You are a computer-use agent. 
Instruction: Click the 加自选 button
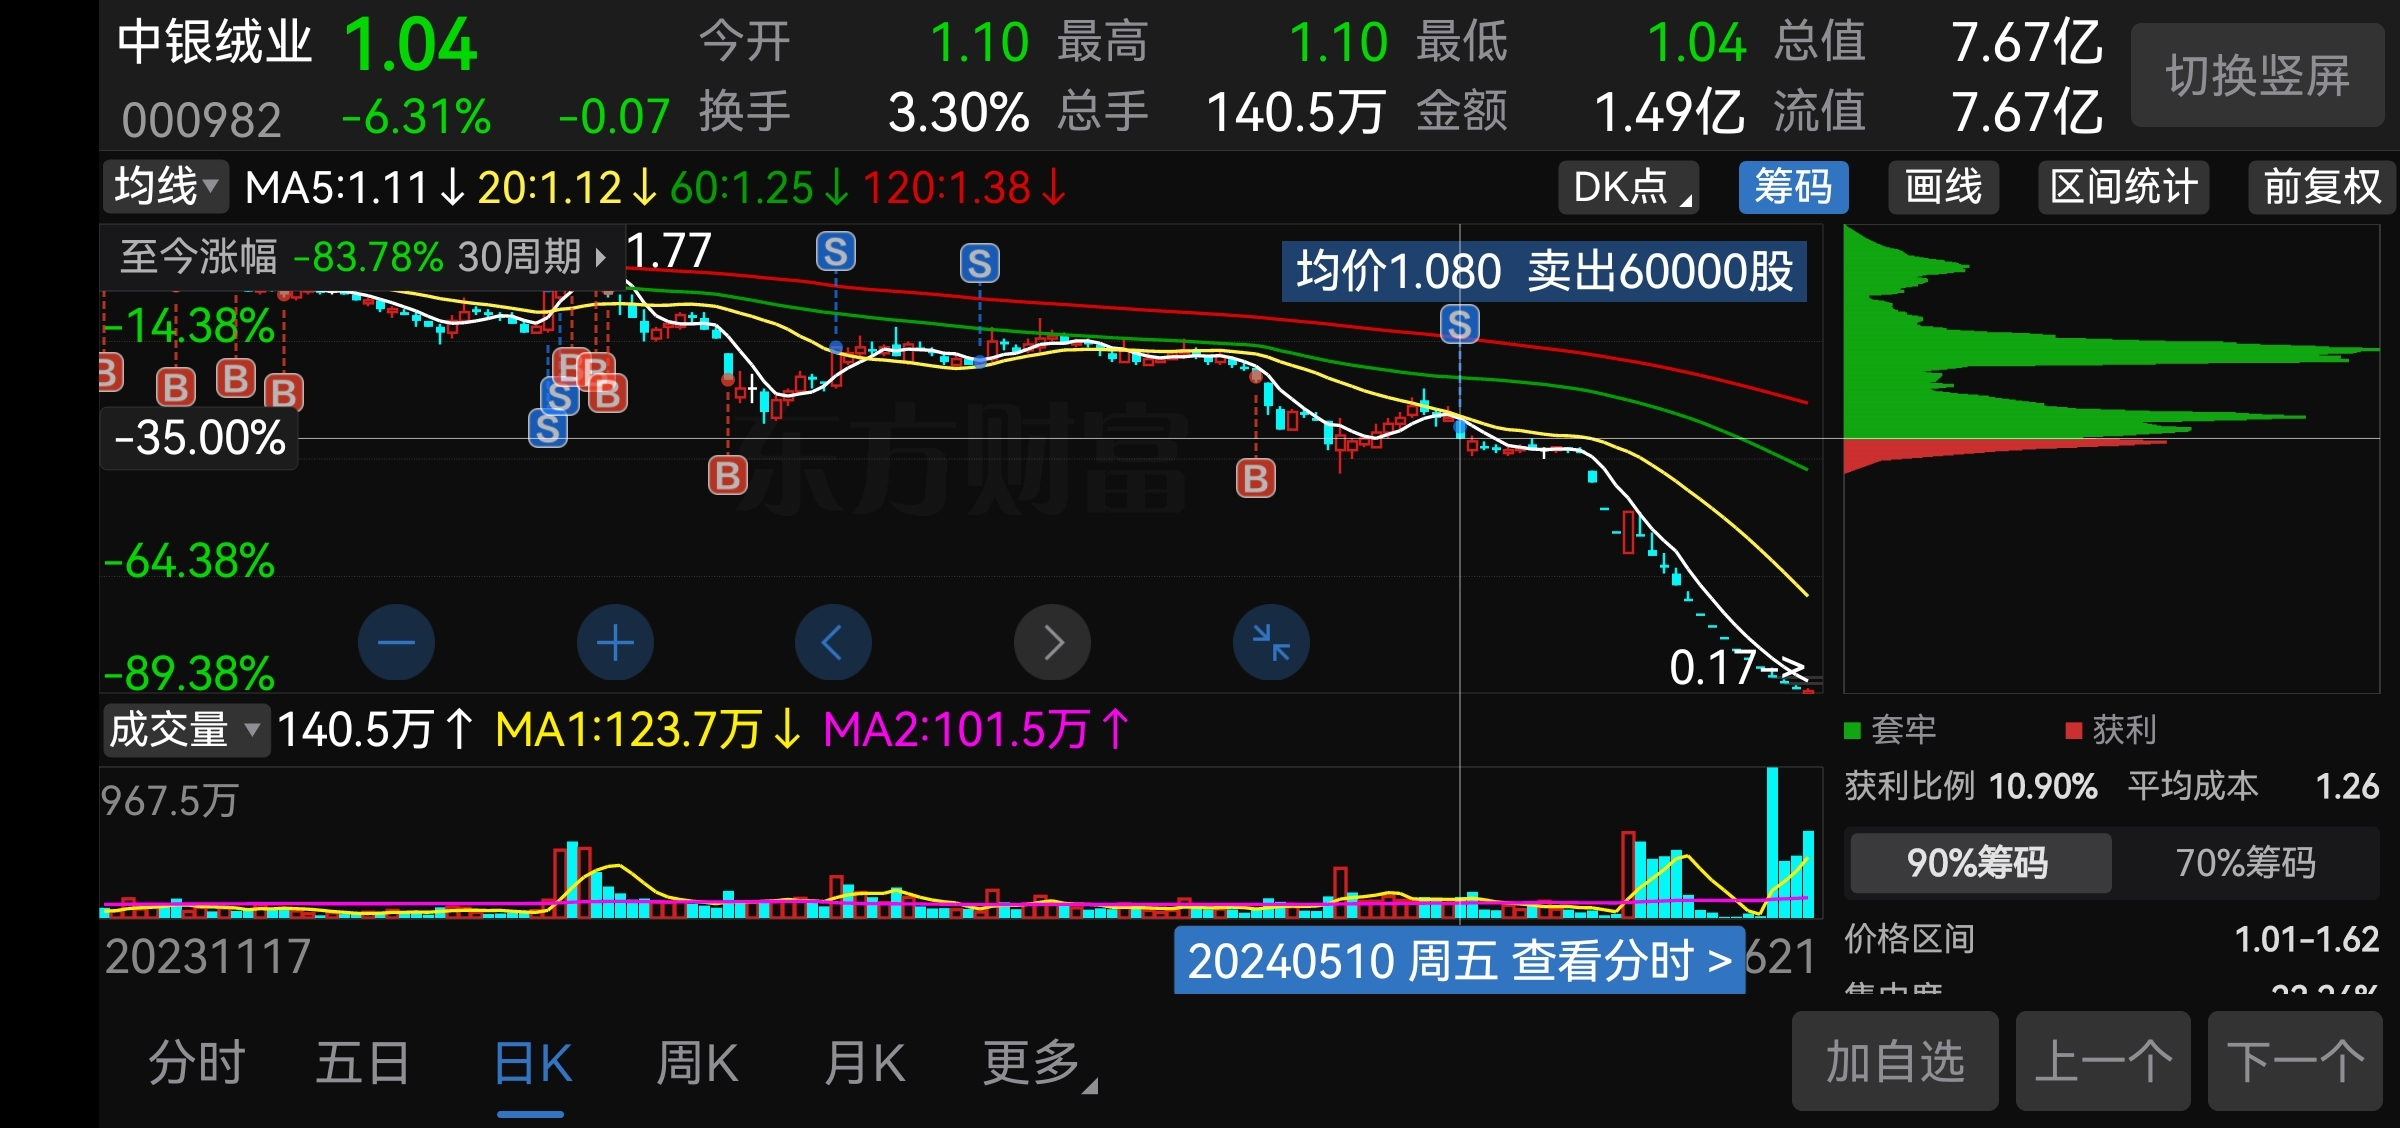1894,1061
